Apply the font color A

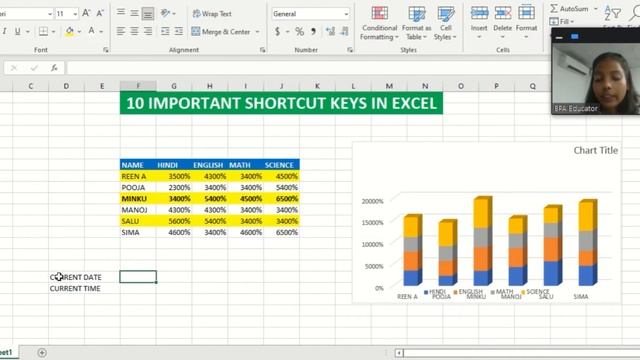[x=91, y=31]
